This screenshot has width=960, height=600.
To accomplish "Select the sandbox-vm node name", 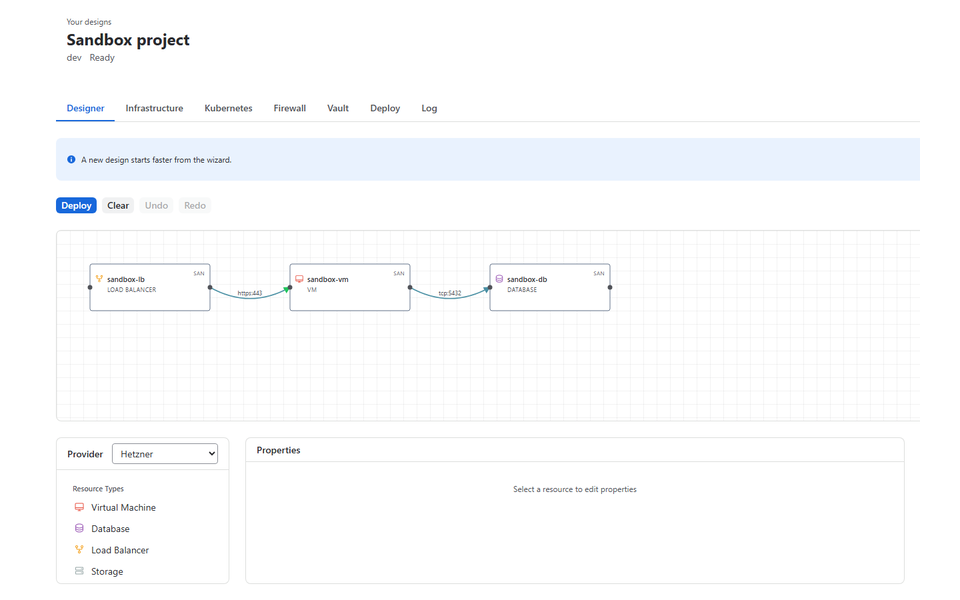I will click(x=328, y=279).
